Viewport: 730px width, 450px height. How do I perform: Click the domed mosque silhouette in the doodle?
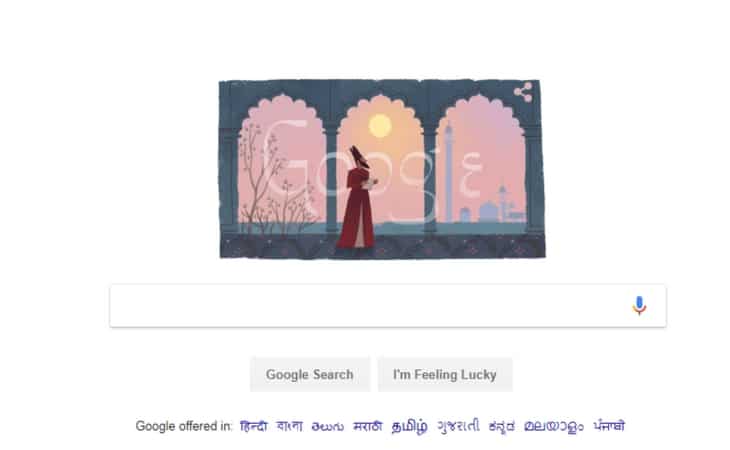tap(489, 210)
